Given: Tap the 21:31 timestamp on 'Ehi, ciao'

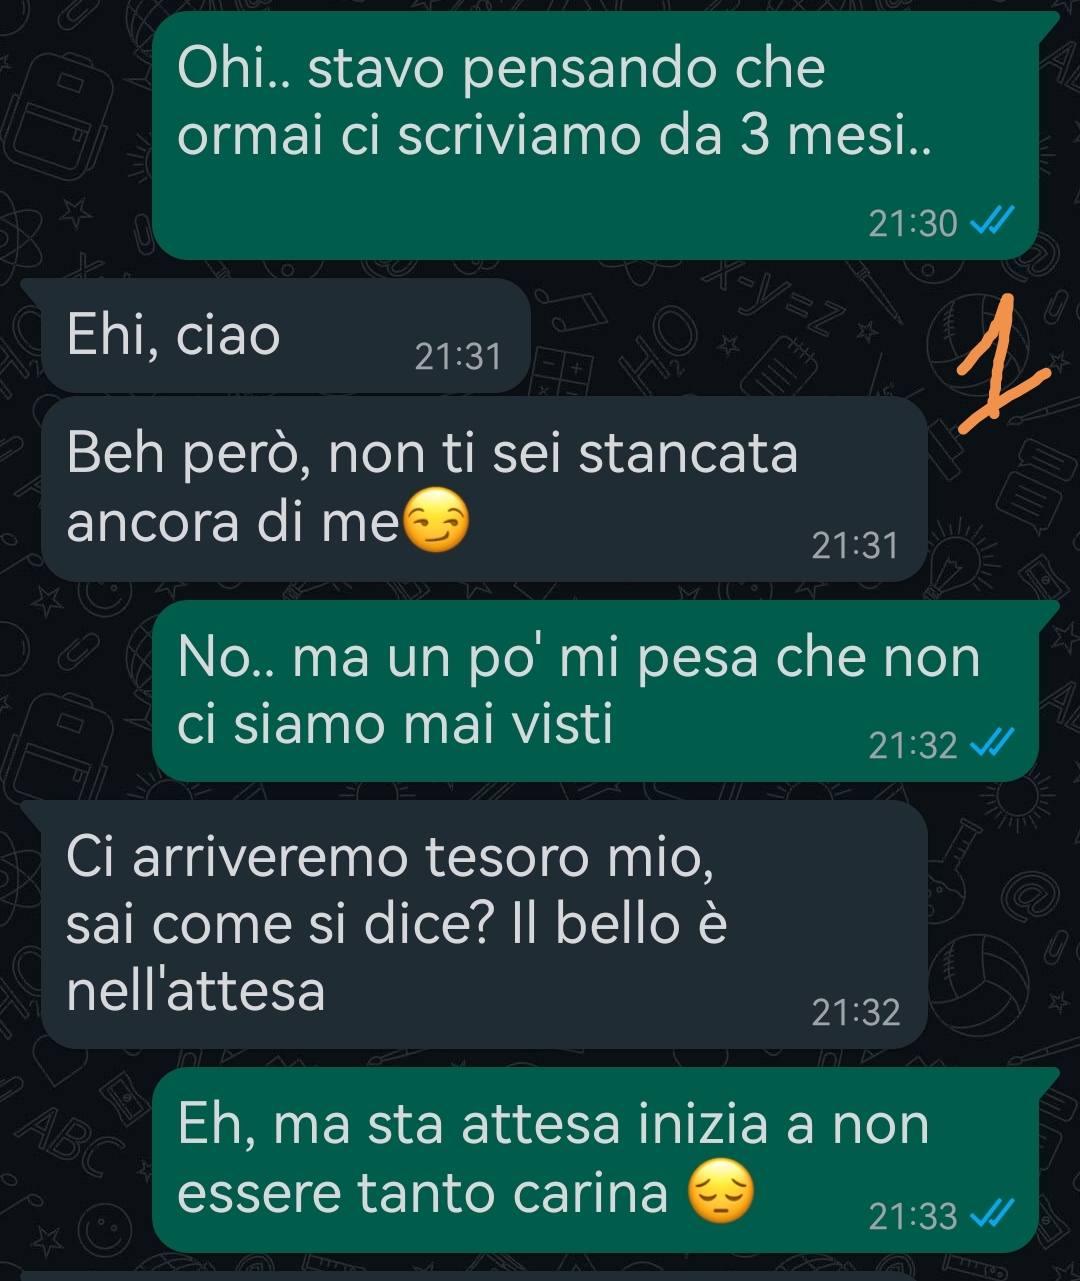Looking at the screenshot, I should pos(458,357).
